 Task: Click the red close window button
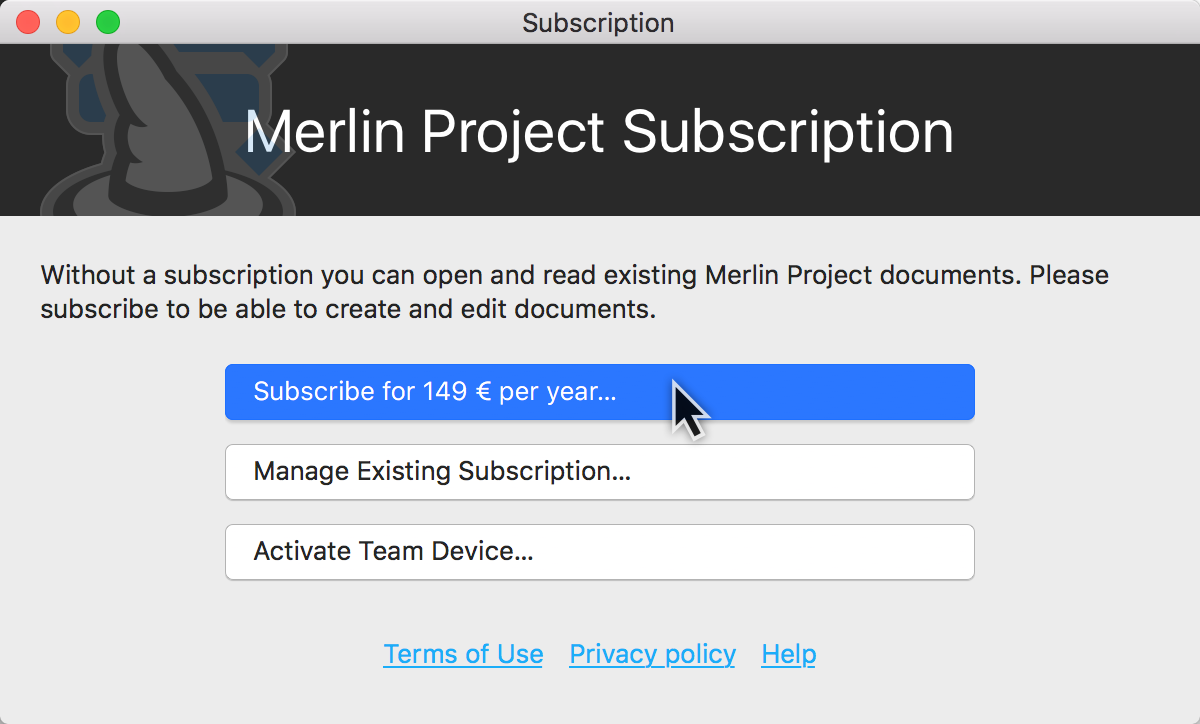pos(27,22)
